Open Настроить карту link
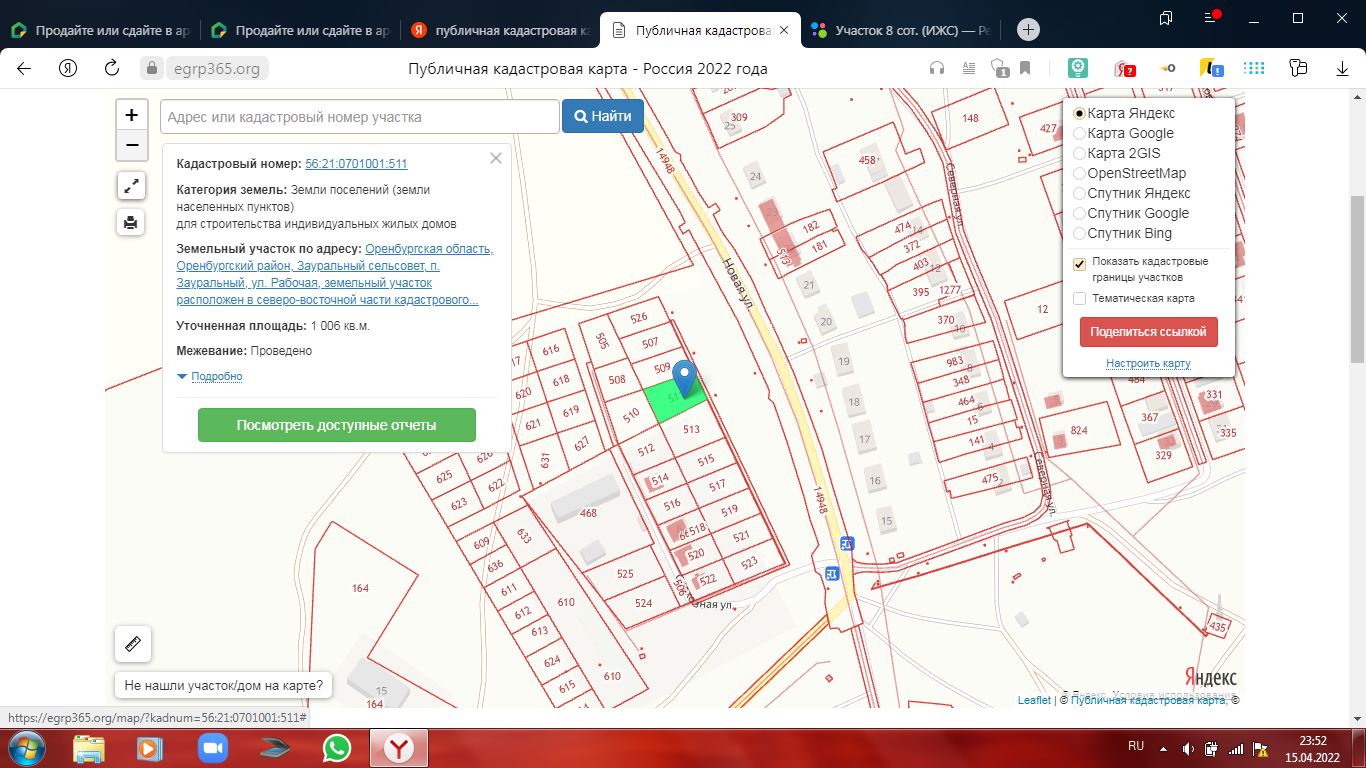 pyautogui.click(x=1148, y=363)
